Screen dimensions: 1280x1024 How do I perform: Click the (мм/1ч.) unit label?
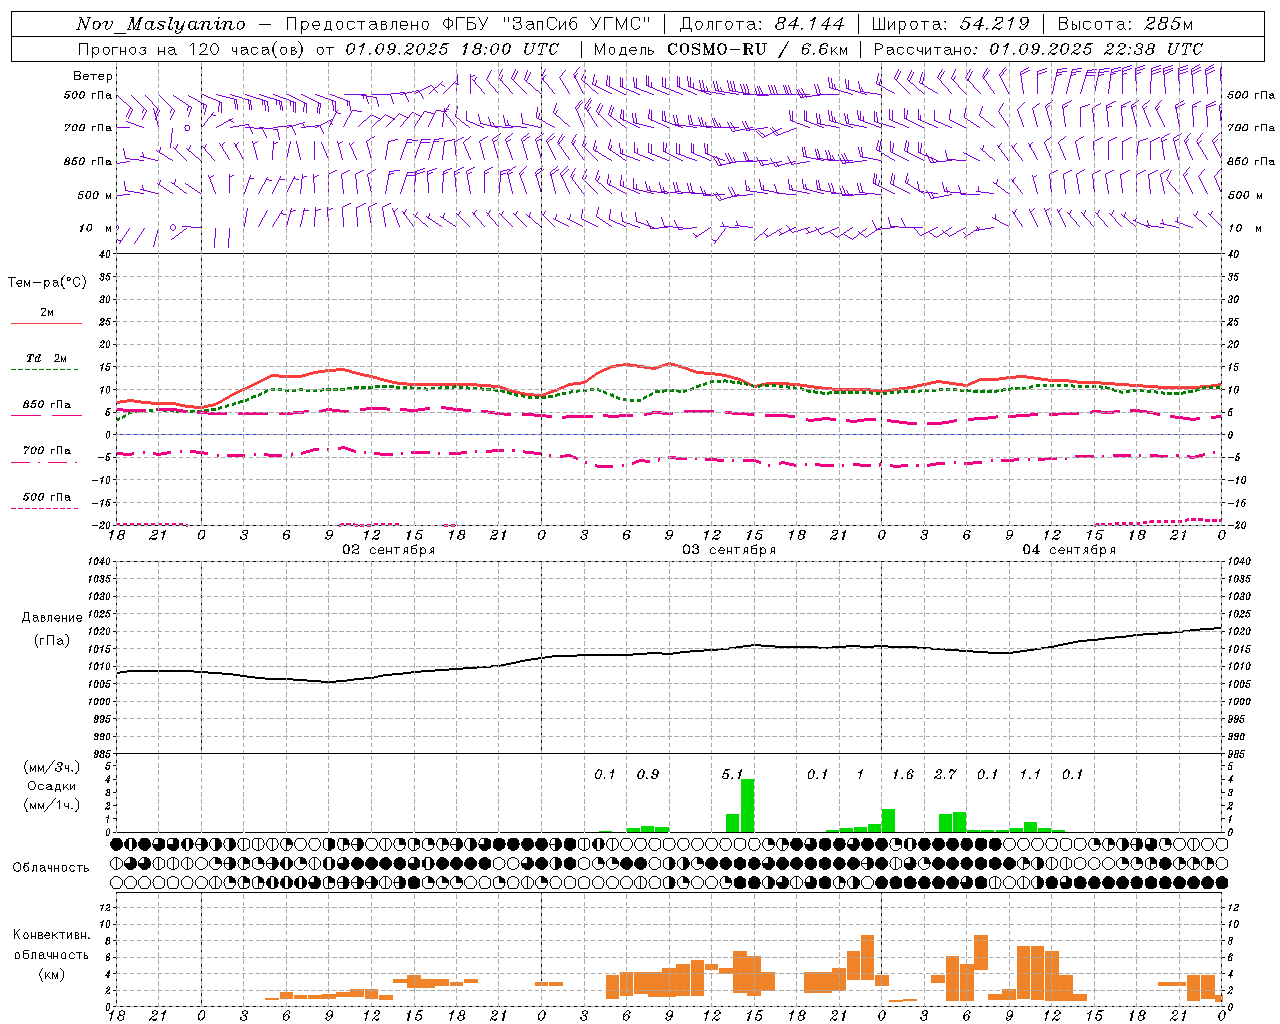click(x=51, y=805)
